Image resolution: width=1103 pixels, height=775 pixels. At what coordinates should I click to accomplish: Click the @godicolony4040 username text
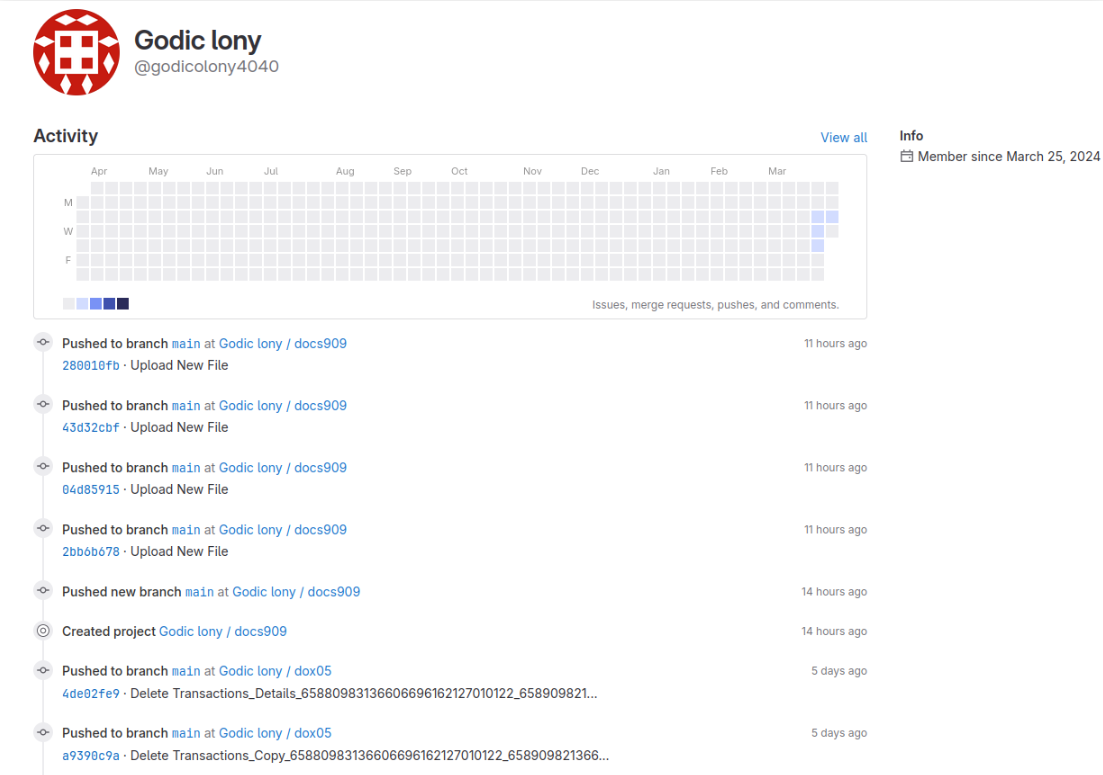click(206, 66)
